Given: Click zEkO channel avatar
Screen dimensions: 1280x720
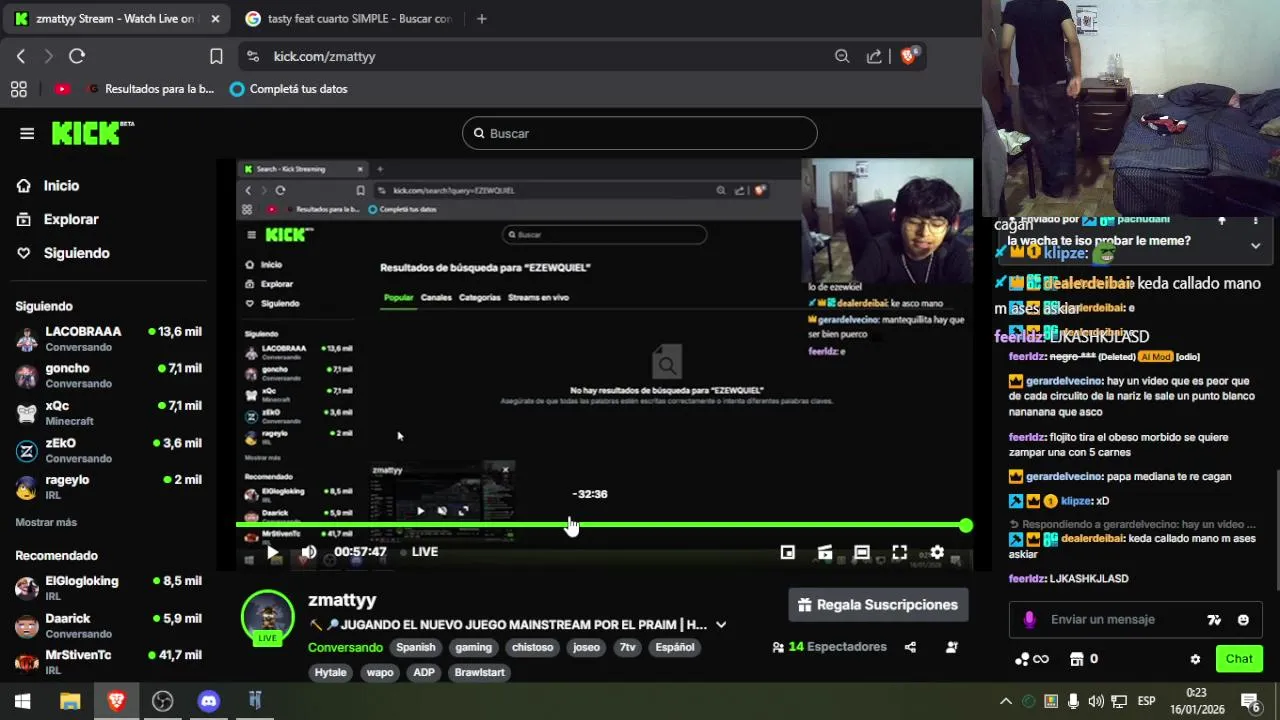Looking at the screenshot, I should pos(27,451).
